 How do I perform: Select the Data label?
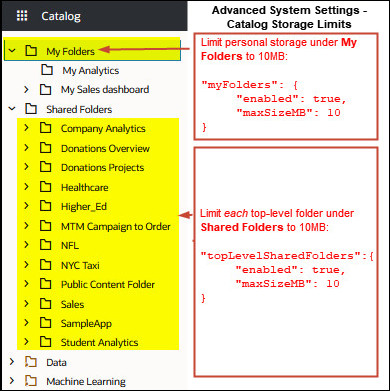click(x=56, y=362)
